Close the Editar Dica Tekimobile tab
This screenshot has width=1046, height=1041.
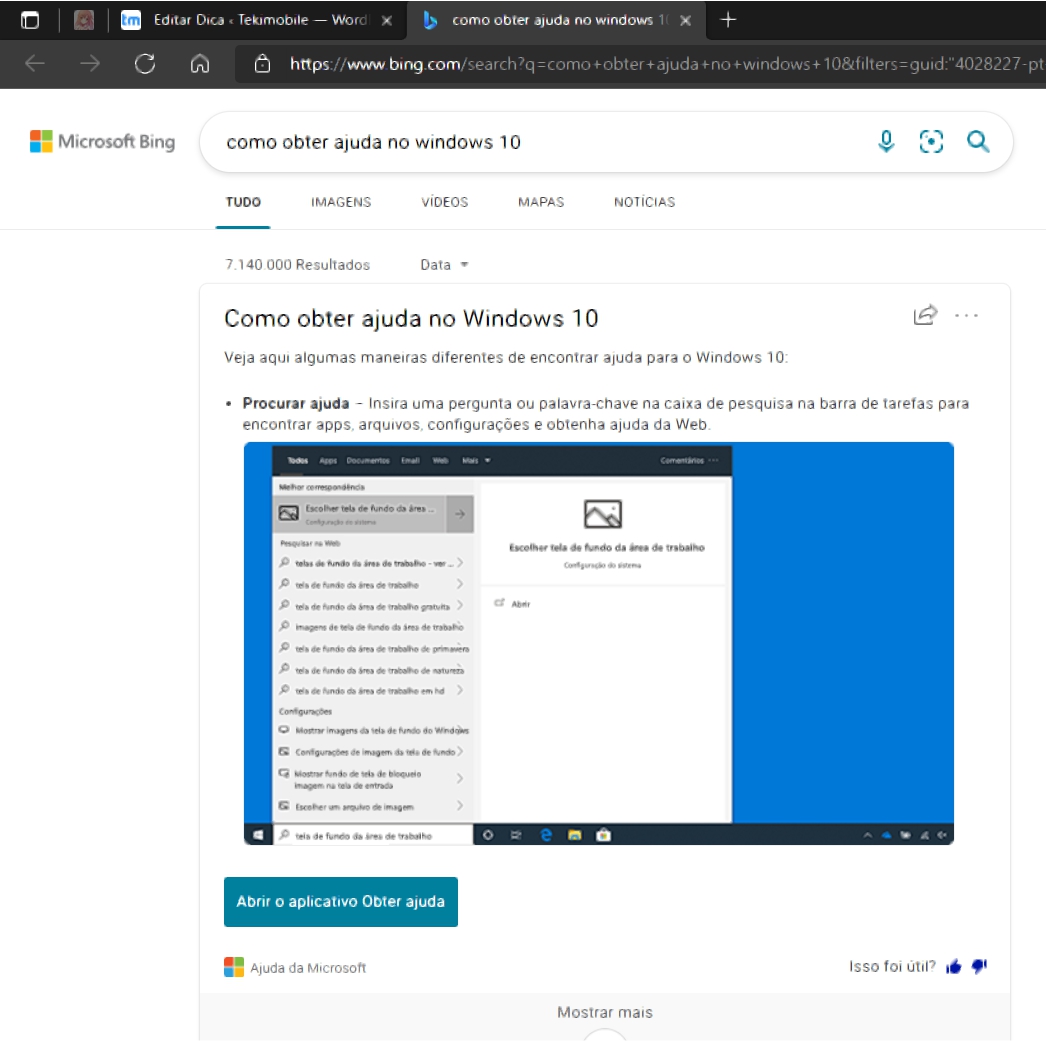[386, 21]
